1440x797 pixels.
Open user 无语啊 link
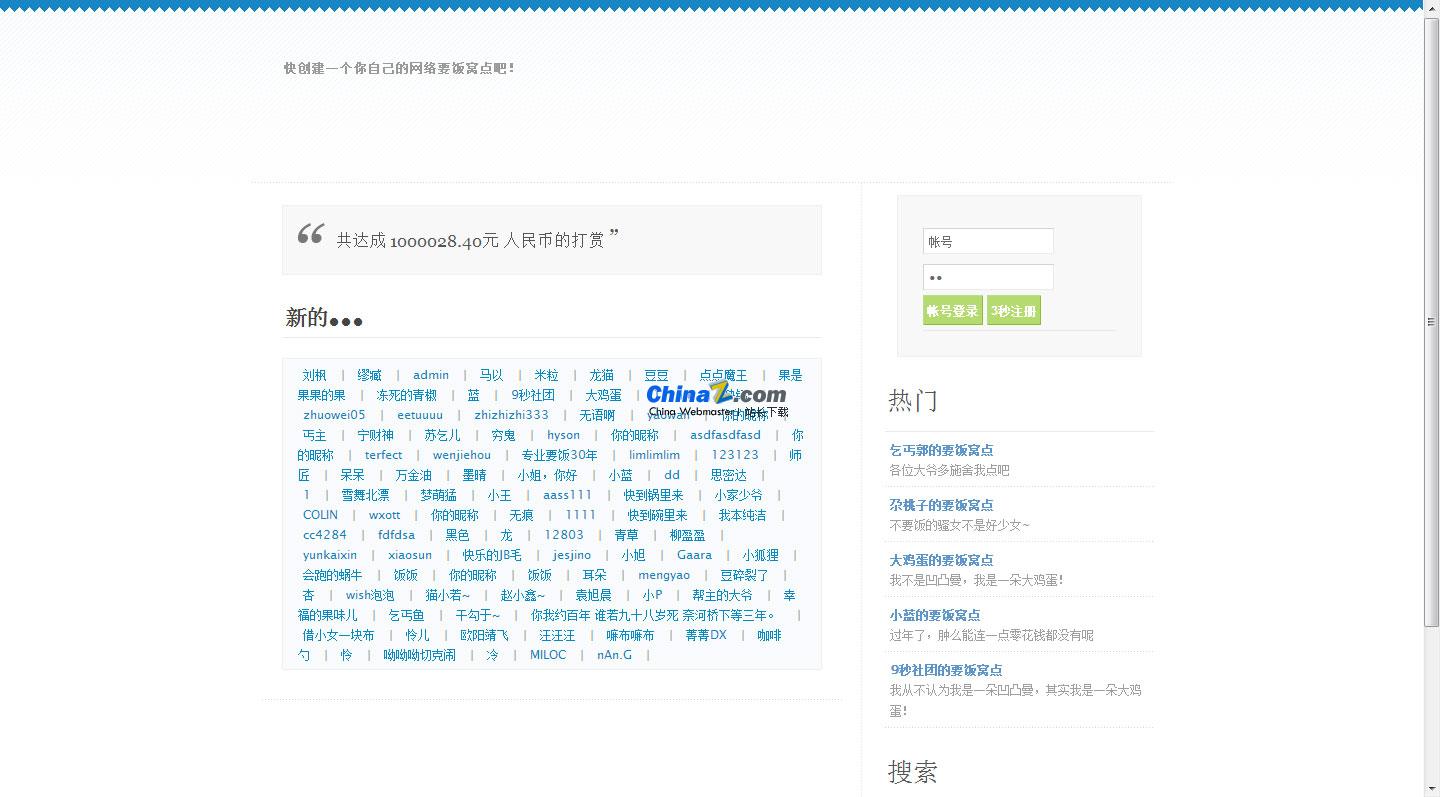point(597,415)
